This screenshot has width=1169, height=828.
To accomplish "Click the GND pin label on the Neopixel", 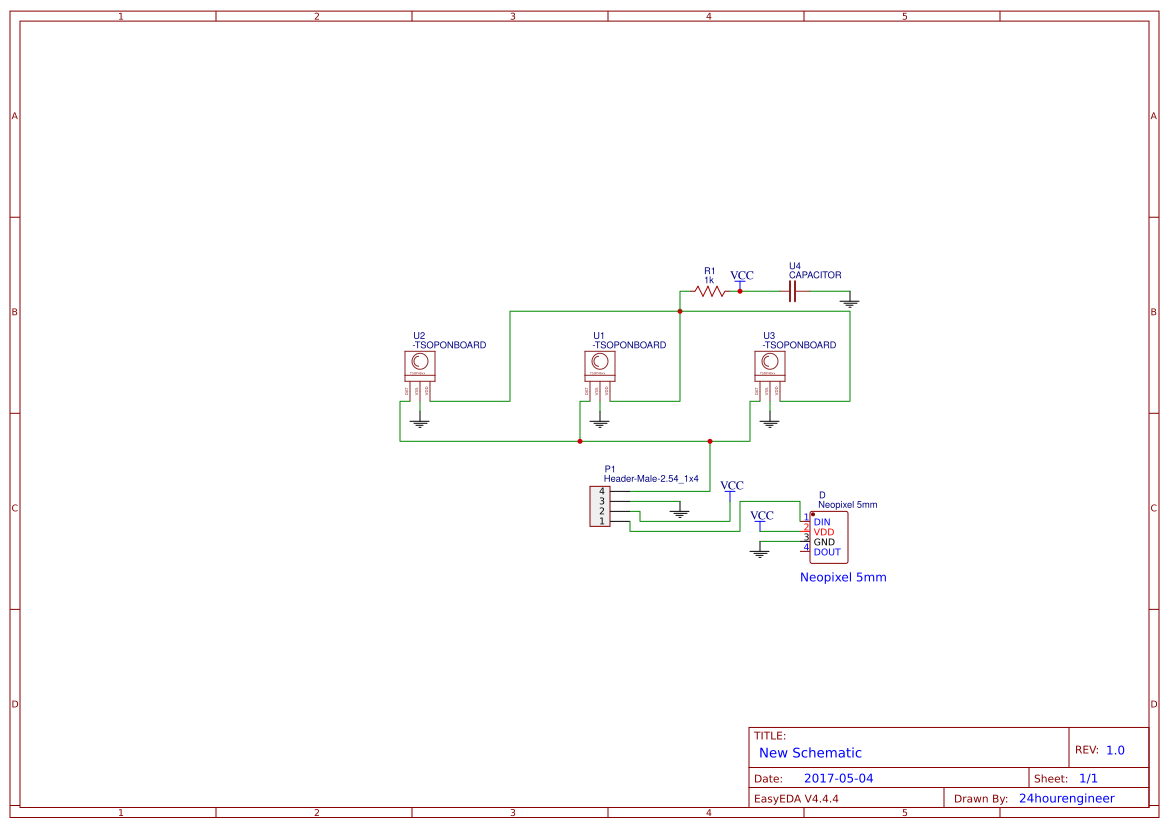I will (x=824, y=541).
